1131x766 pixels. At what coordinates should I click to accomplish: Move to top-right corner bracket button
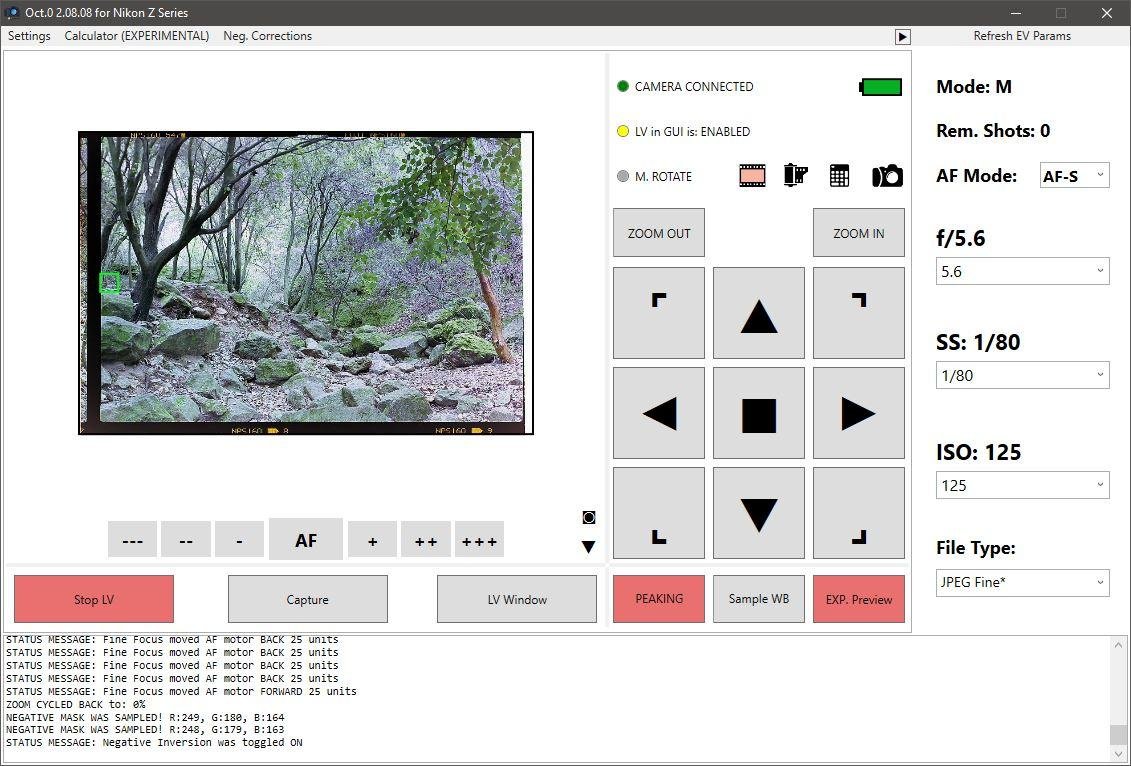(x=858, y=313)
